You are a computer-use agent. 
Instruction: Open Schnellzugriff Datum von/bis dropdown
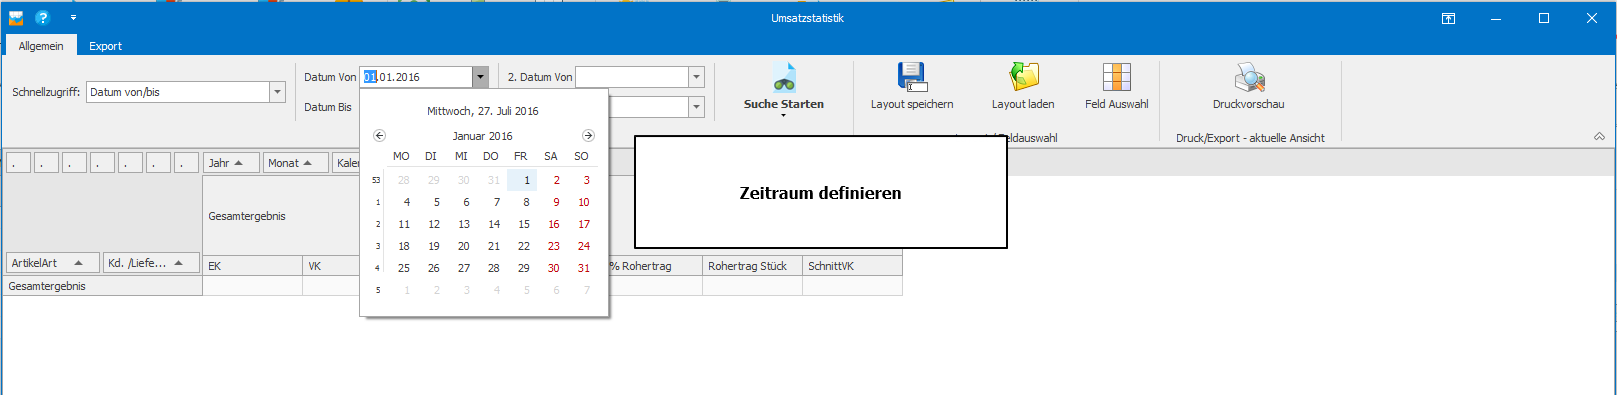tap(277, 92)
